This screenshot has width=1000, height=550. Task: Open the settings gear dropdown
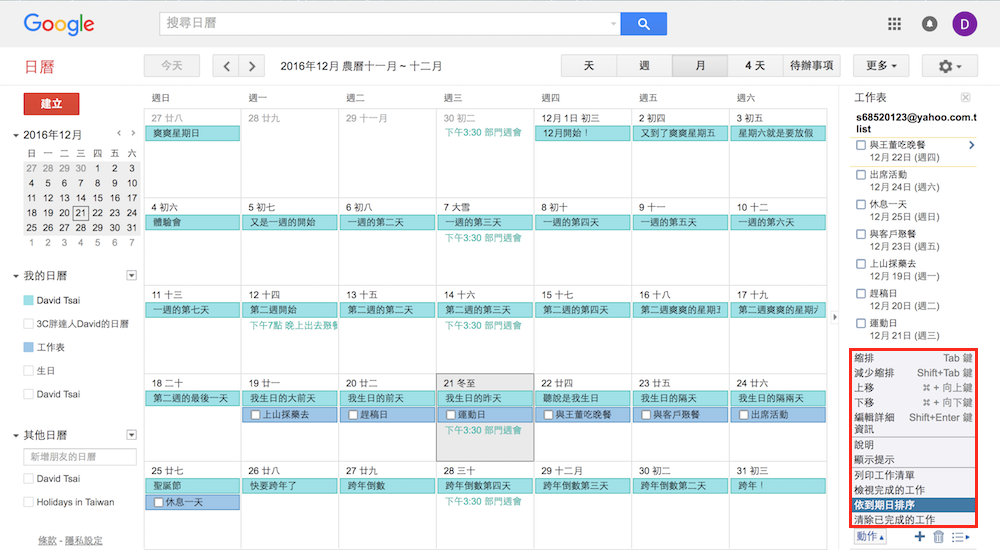click(x=949, y=66)
